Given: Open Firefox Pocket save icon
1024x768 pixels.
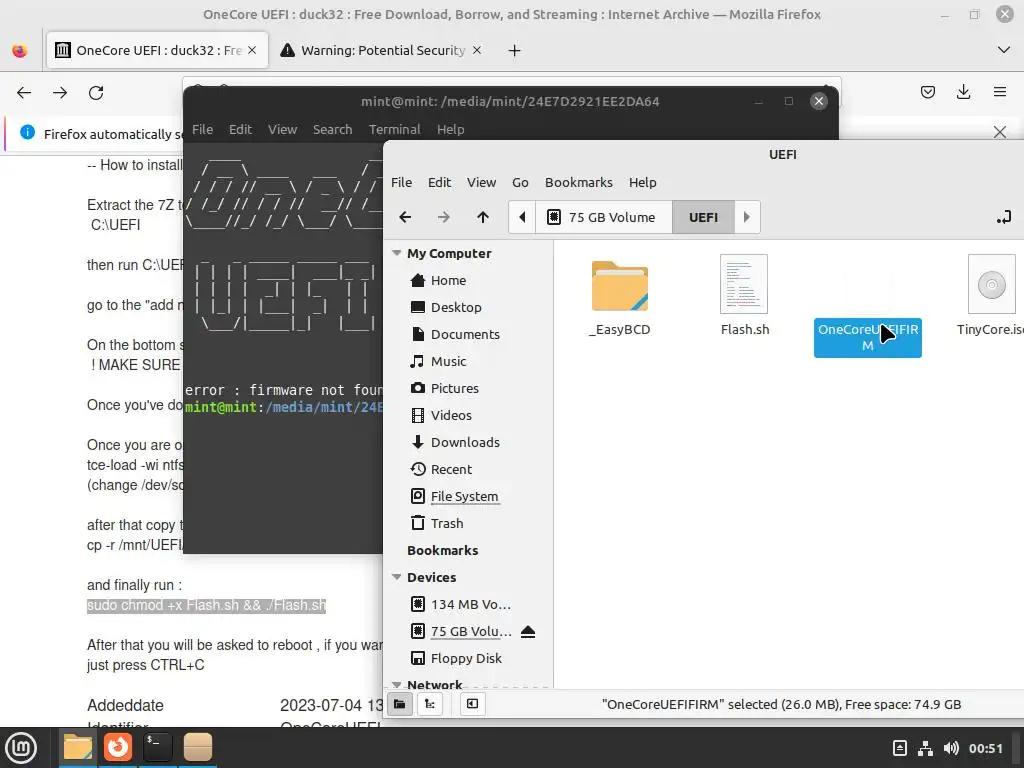Looking at the screenshot, I should [x=927, y=92].
